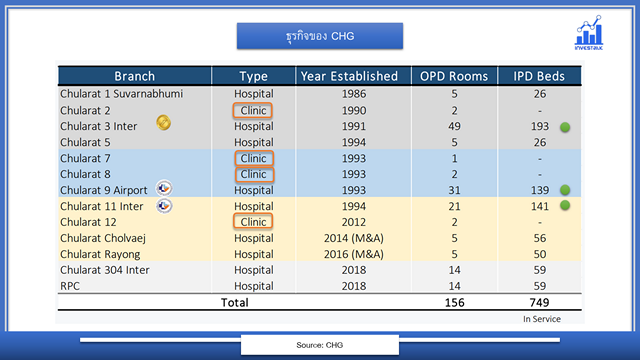Select the Branch column header
The width and height of the screenshot is (640, 360).
(135, 76)
